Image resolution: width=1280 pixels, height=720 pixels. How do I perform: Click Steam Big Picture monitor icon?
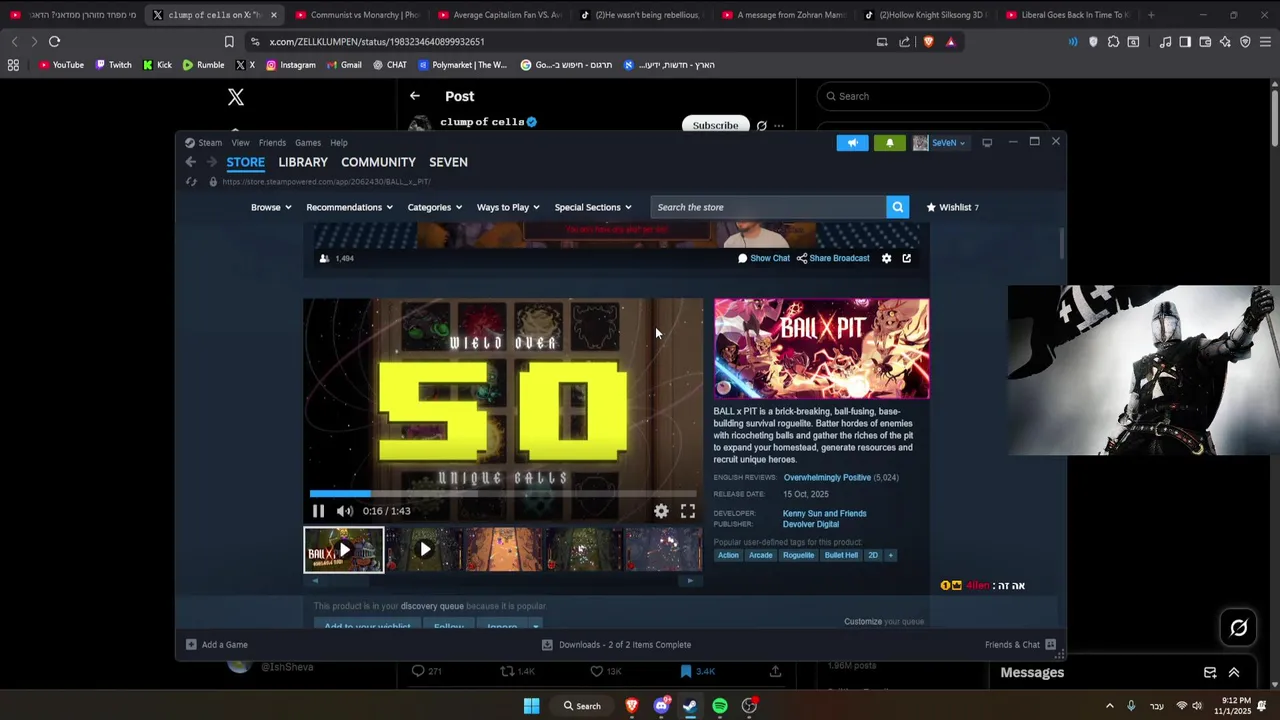point(987,143)
